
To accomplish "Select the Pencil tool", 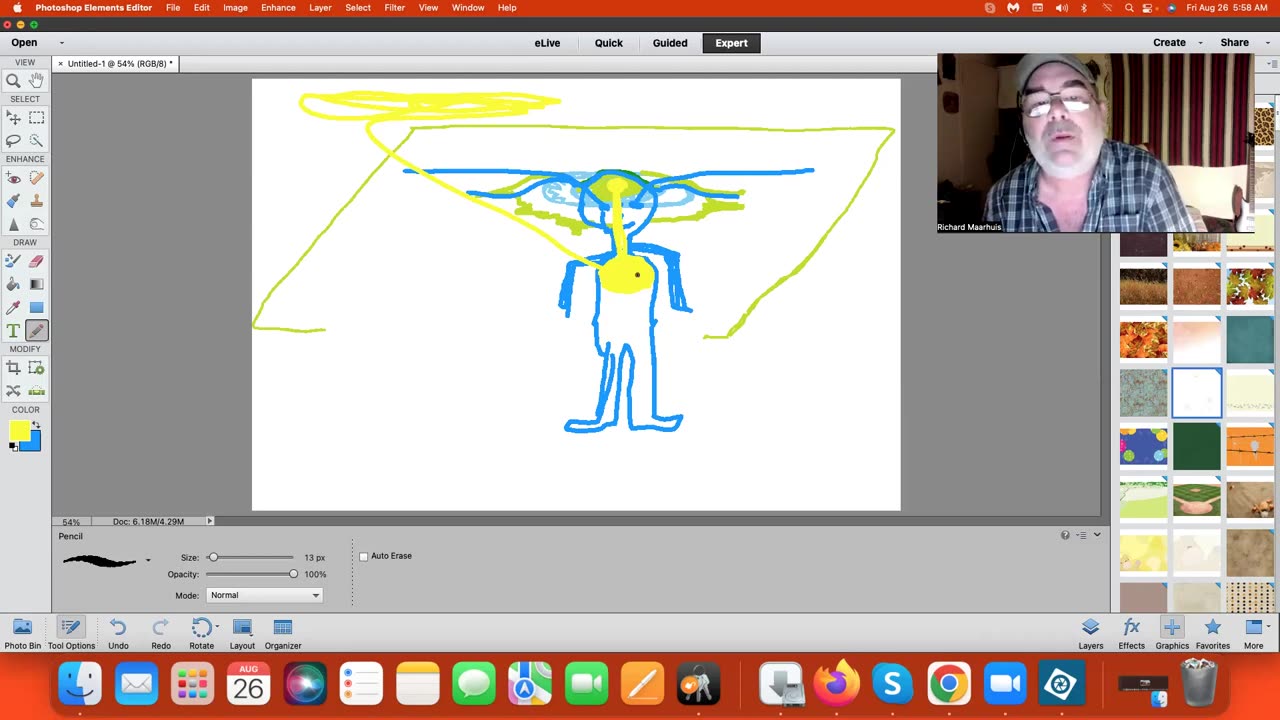I will click(x=37, y=331).
